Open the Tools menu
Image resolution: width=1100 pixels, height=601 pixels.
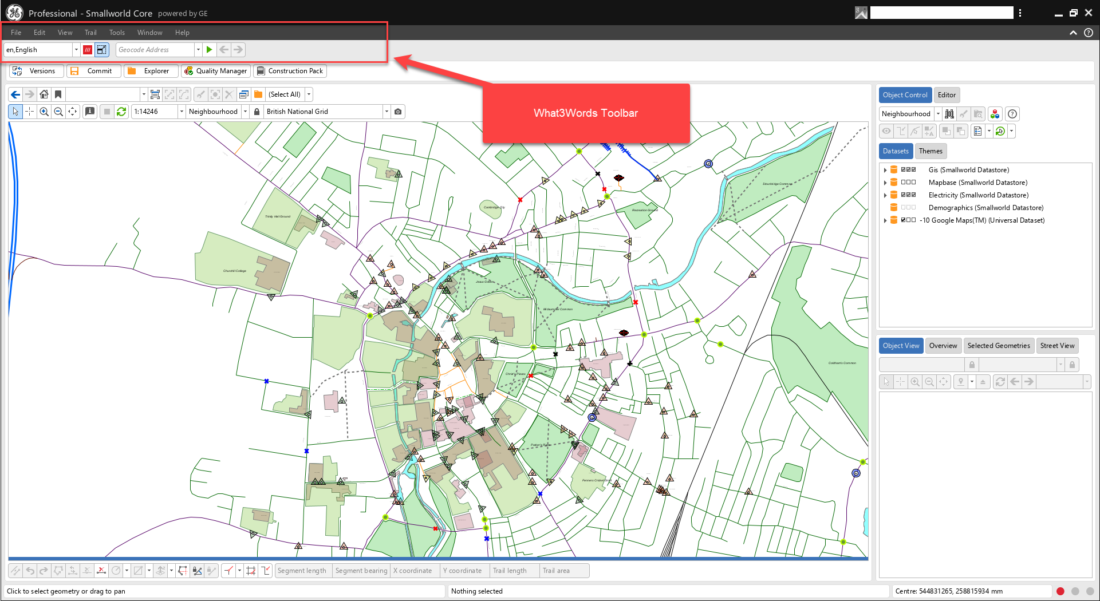click(x=116, y=32)
